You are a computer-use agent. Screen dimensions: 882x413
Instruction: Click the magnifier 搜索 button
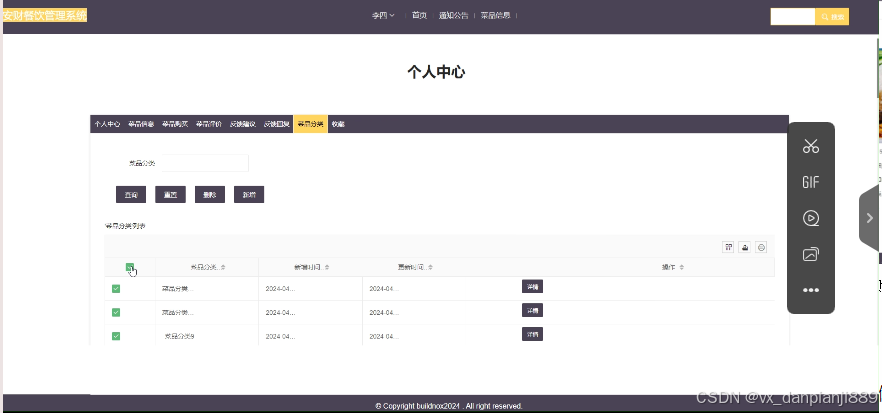[x=832, y=17]
